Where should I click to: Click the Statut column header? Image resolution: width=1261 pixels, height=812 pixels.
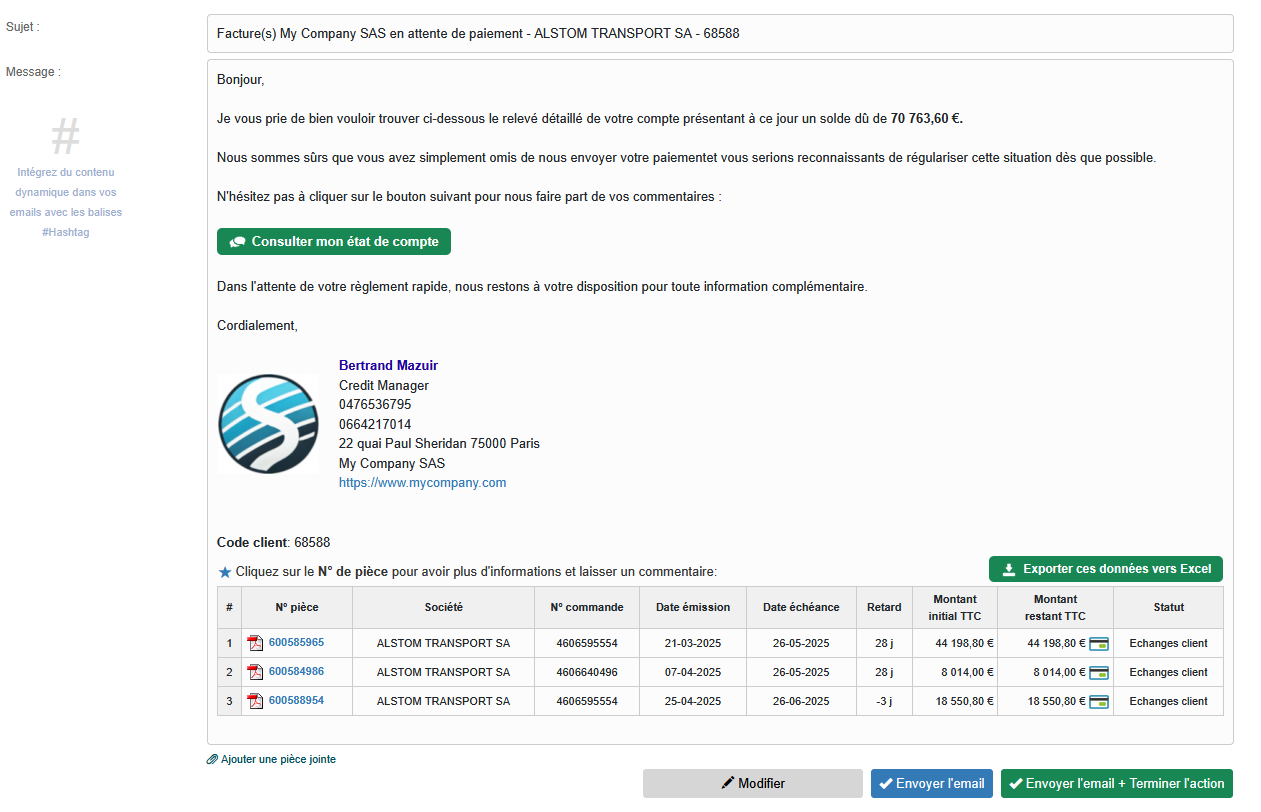pyautogui.click(x=1168, y=607)
